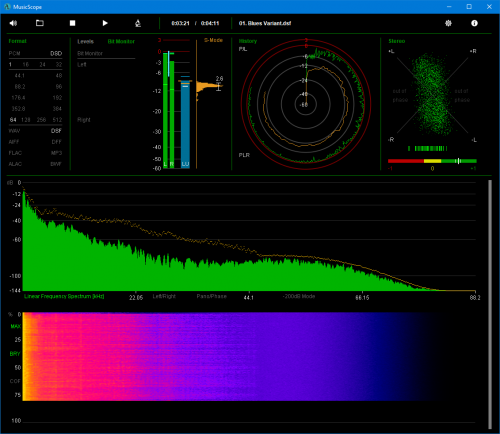Select the MAX spectrogram option
Screen dimensions: 500x434
click(16, 326)
